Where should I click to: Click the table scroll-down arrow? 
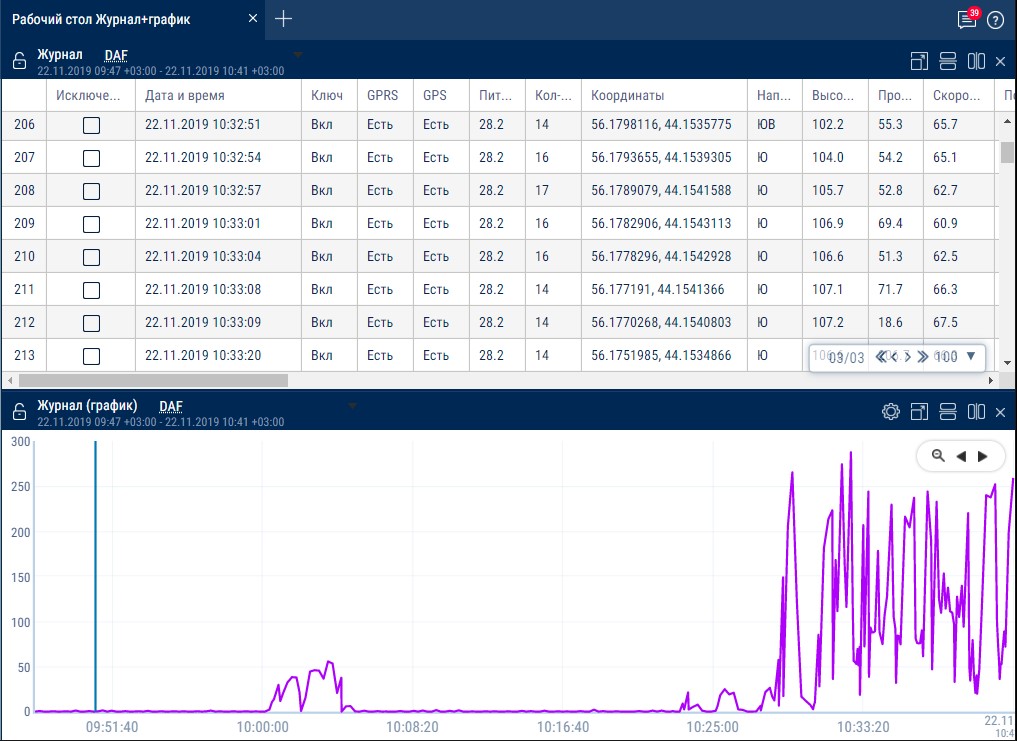tap(1007, 363)
